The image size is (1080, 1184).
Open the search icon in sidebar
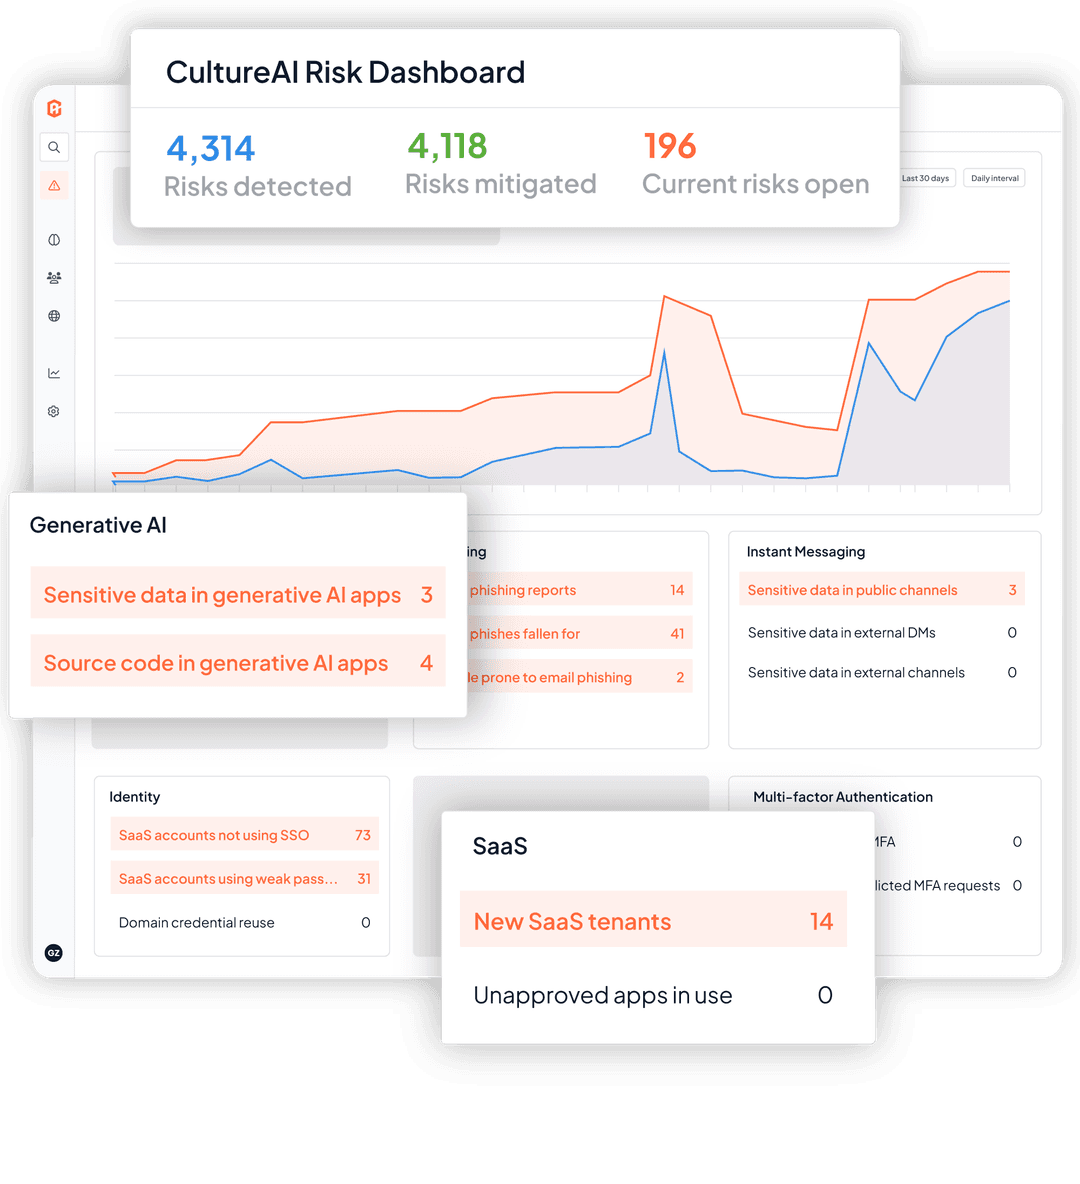tap(54, 147)
